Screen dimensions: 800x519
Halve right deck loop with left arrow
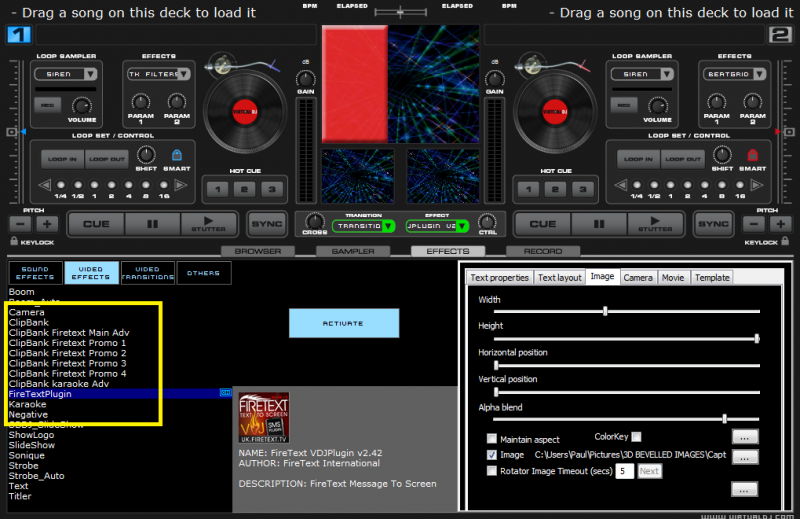pos(620,185)
